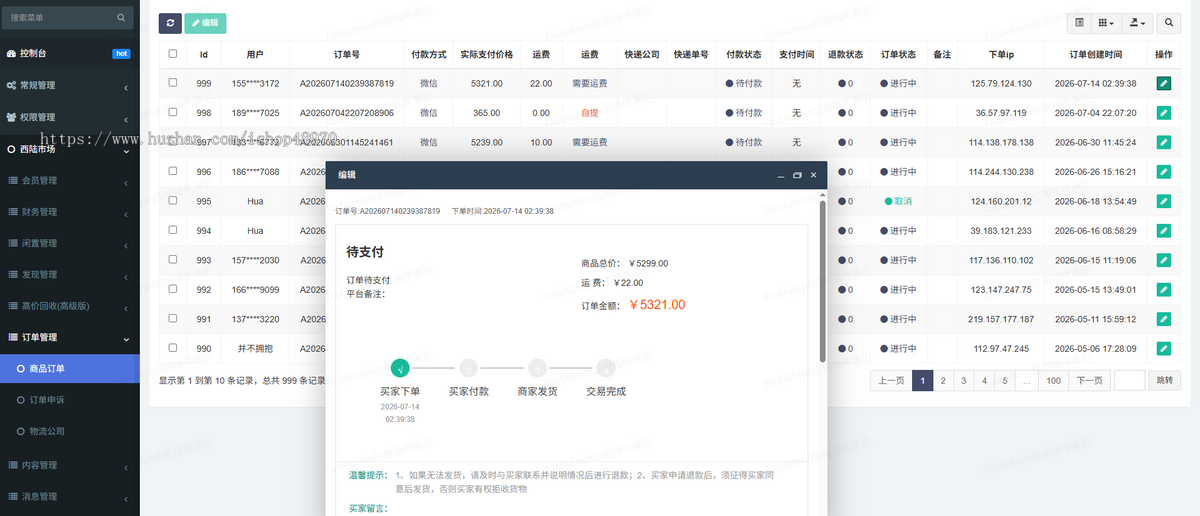Expand 消息管理 submenu
Image resolution: width=1200 pixels, height=516 pixels.
tap(70, 496)
